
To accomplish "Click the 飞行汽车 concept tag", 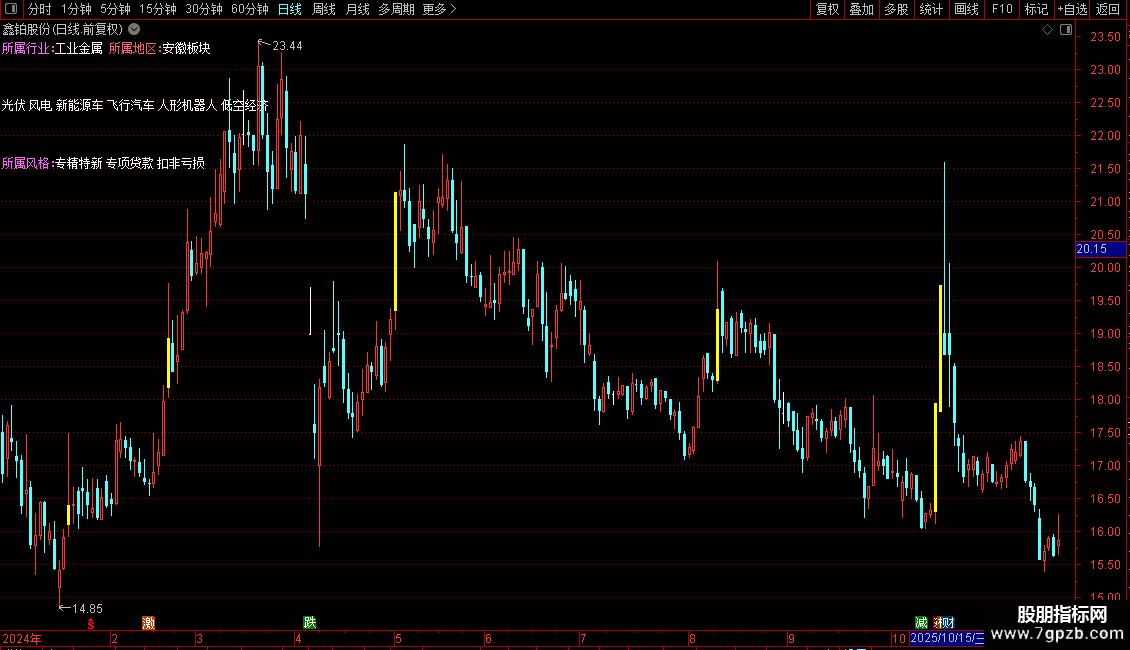I will tap(130, 105).
